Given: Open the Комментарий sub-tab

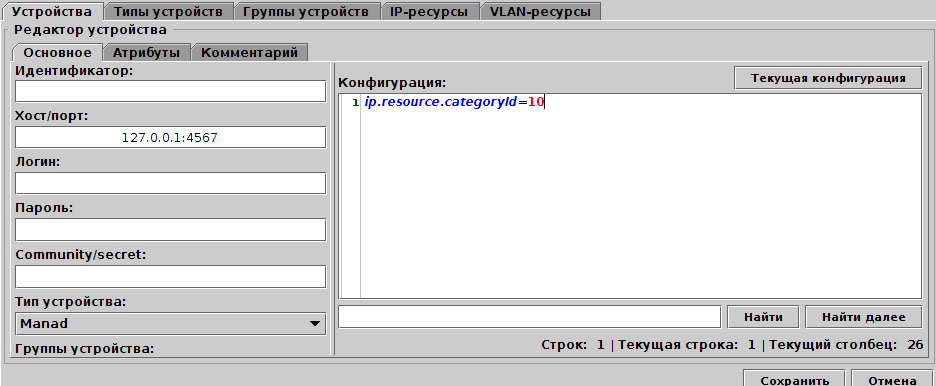Looking at the screenshot, I should [249, 53].
